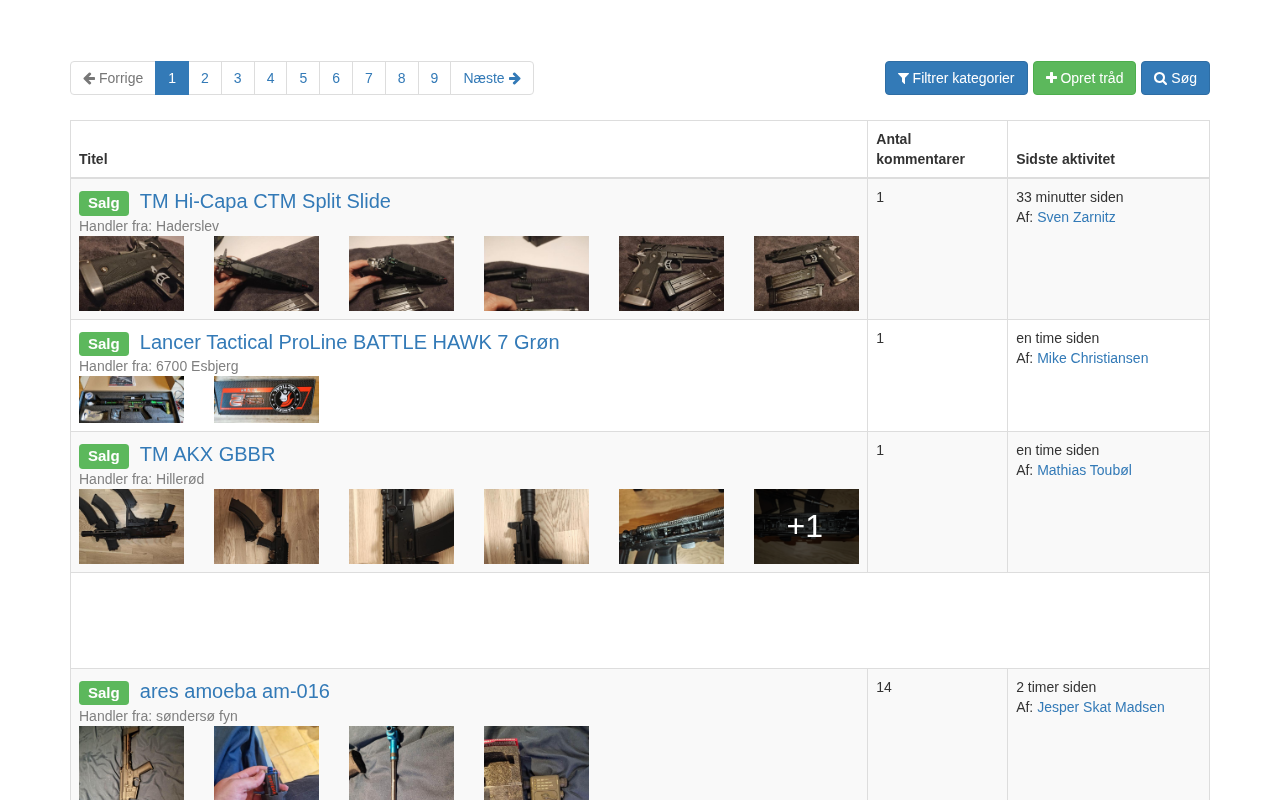Go to pagination page 6
This screenshot has height=800, width=1280.
point(336,78)
